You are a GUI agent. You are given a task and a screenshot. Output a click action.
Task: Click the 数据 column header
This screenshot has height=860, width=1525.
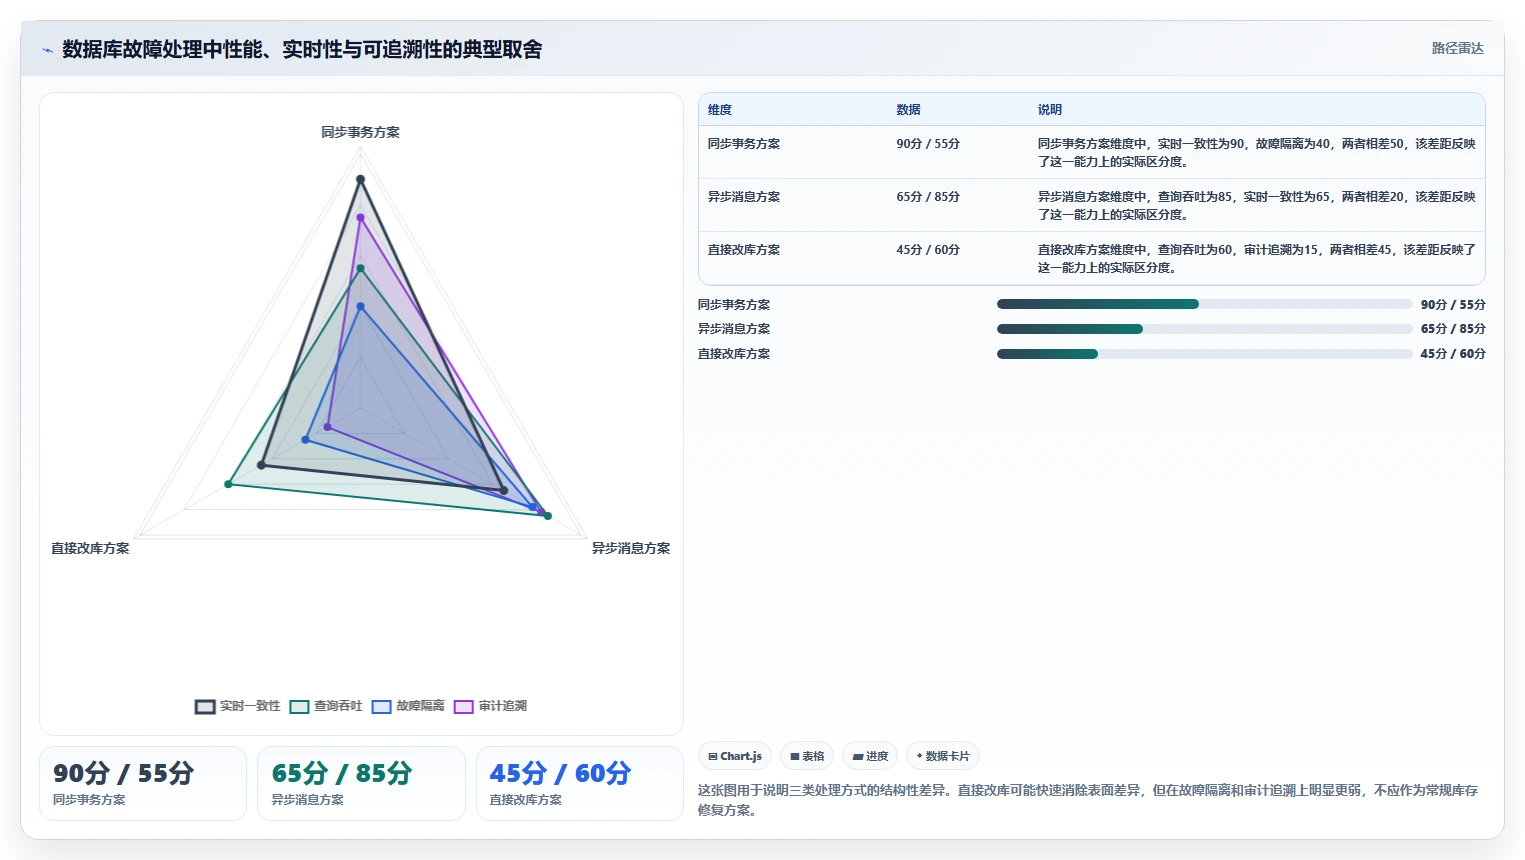tap(908, 110)
